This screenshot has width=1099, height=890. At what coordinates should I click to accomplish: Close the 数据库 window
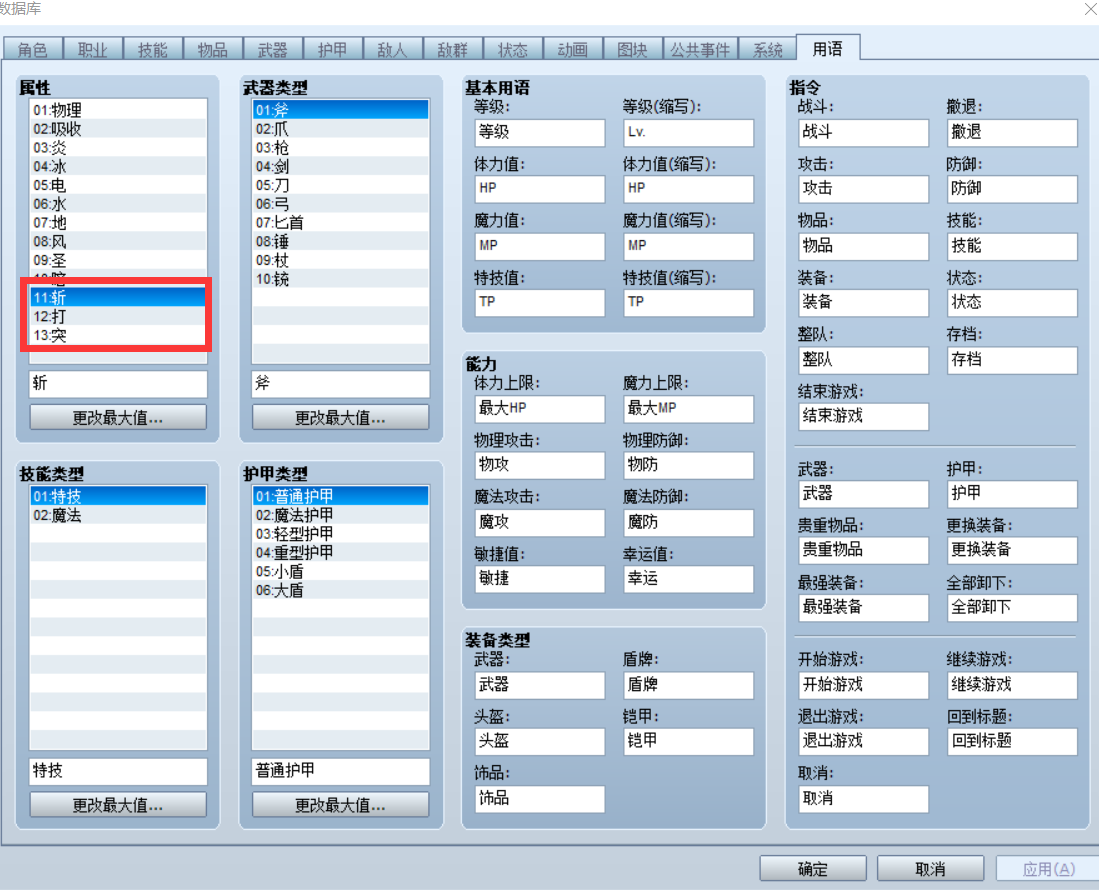point(1091,8)
